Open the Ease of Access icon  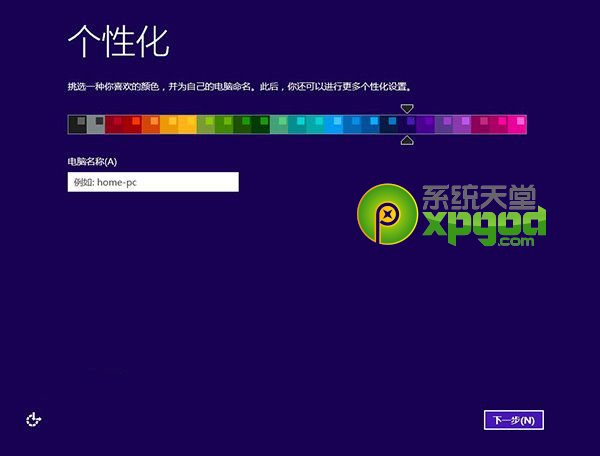coord(35,419)
